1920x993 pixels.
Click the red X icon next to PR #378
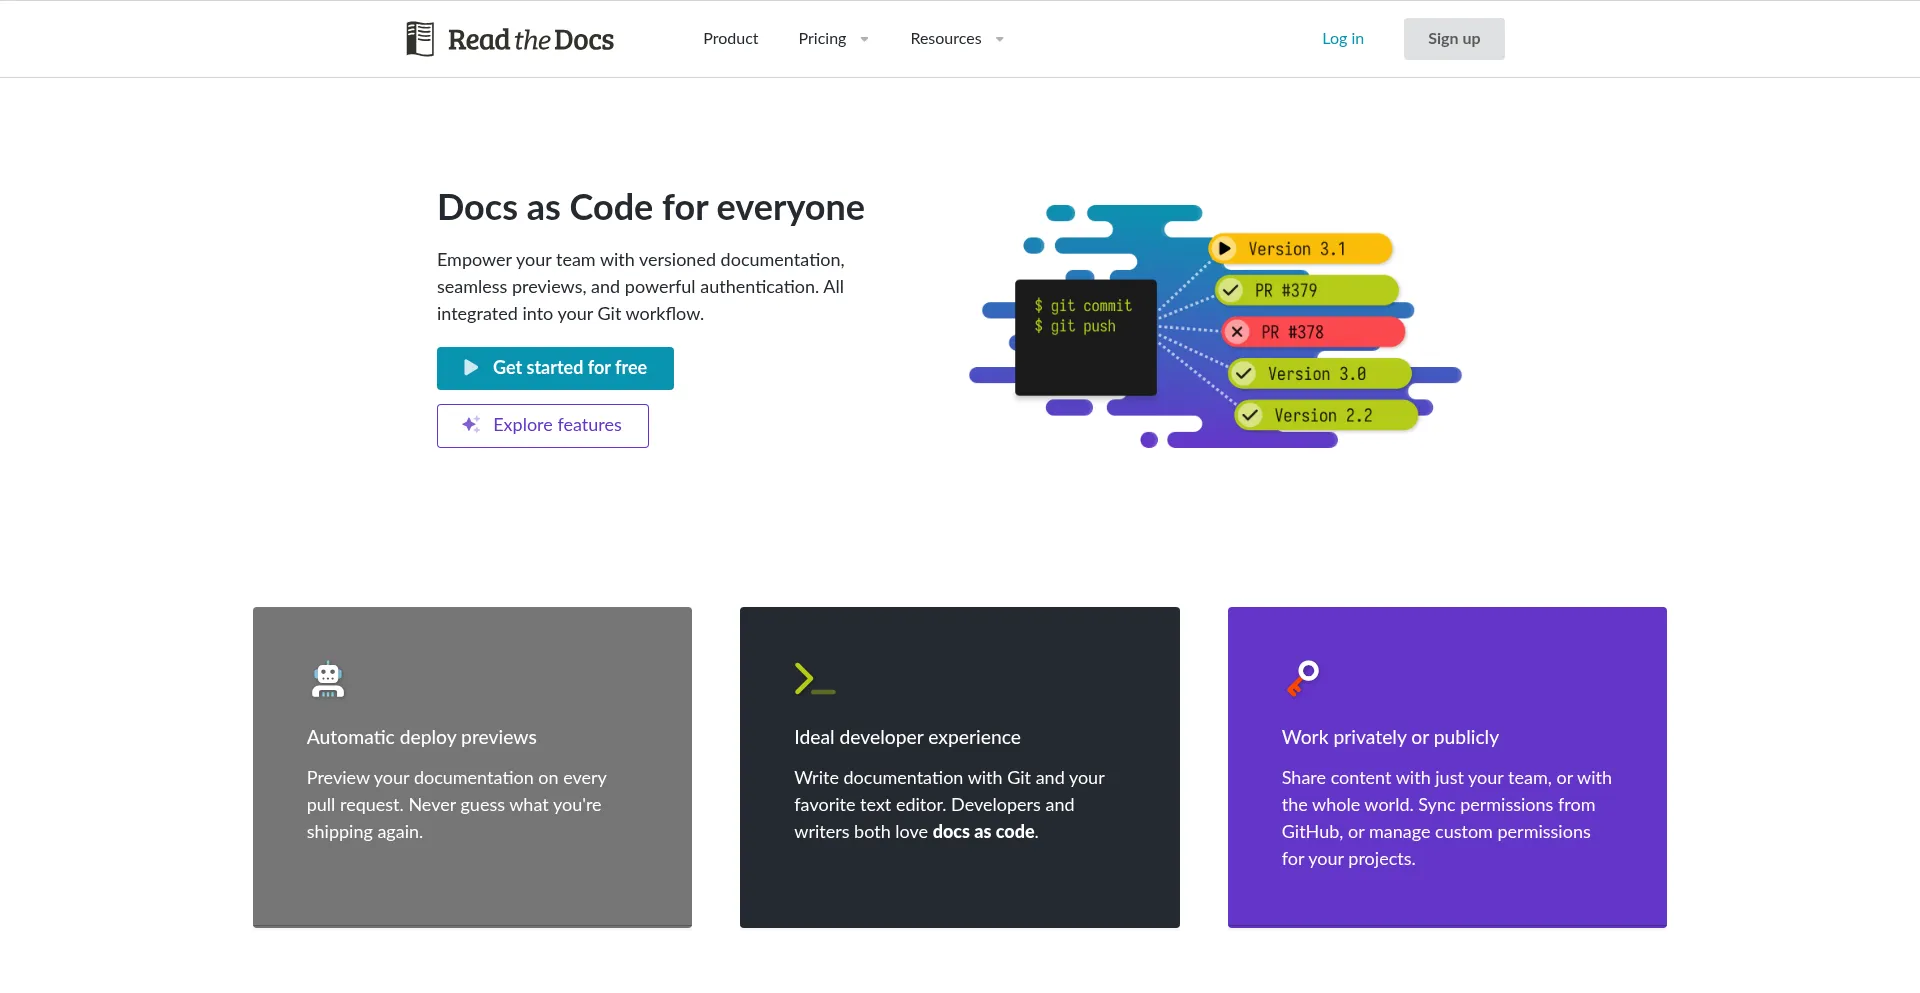click(1237, 332)
